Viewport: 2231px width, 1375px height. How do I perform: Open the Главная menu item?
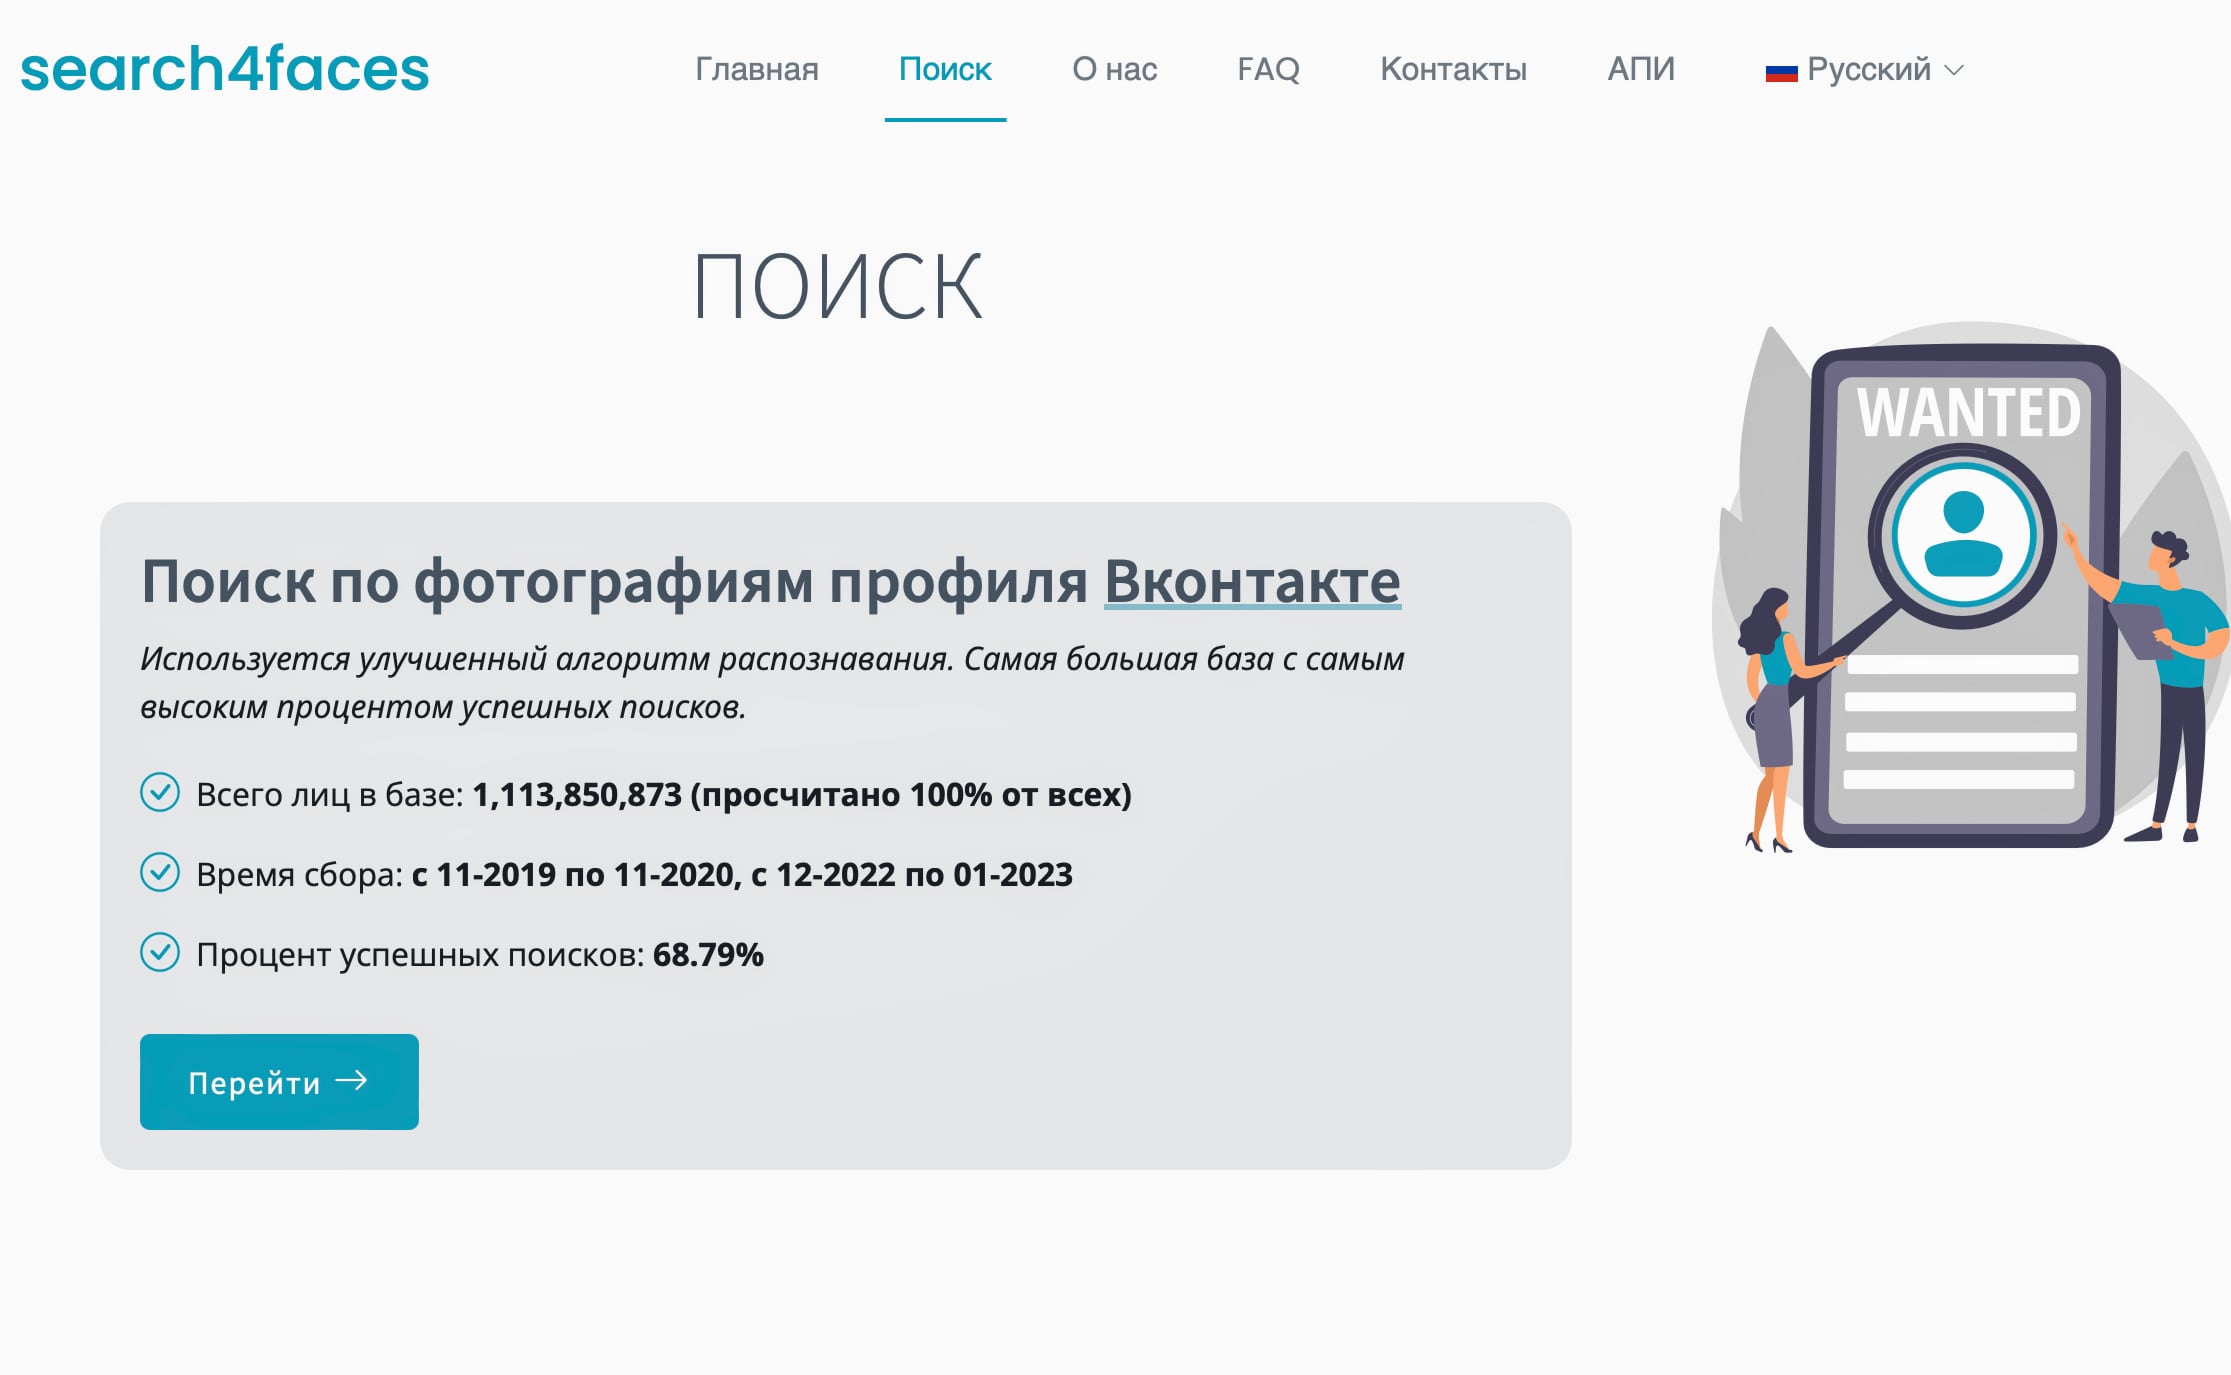click(x=756, y=69)
